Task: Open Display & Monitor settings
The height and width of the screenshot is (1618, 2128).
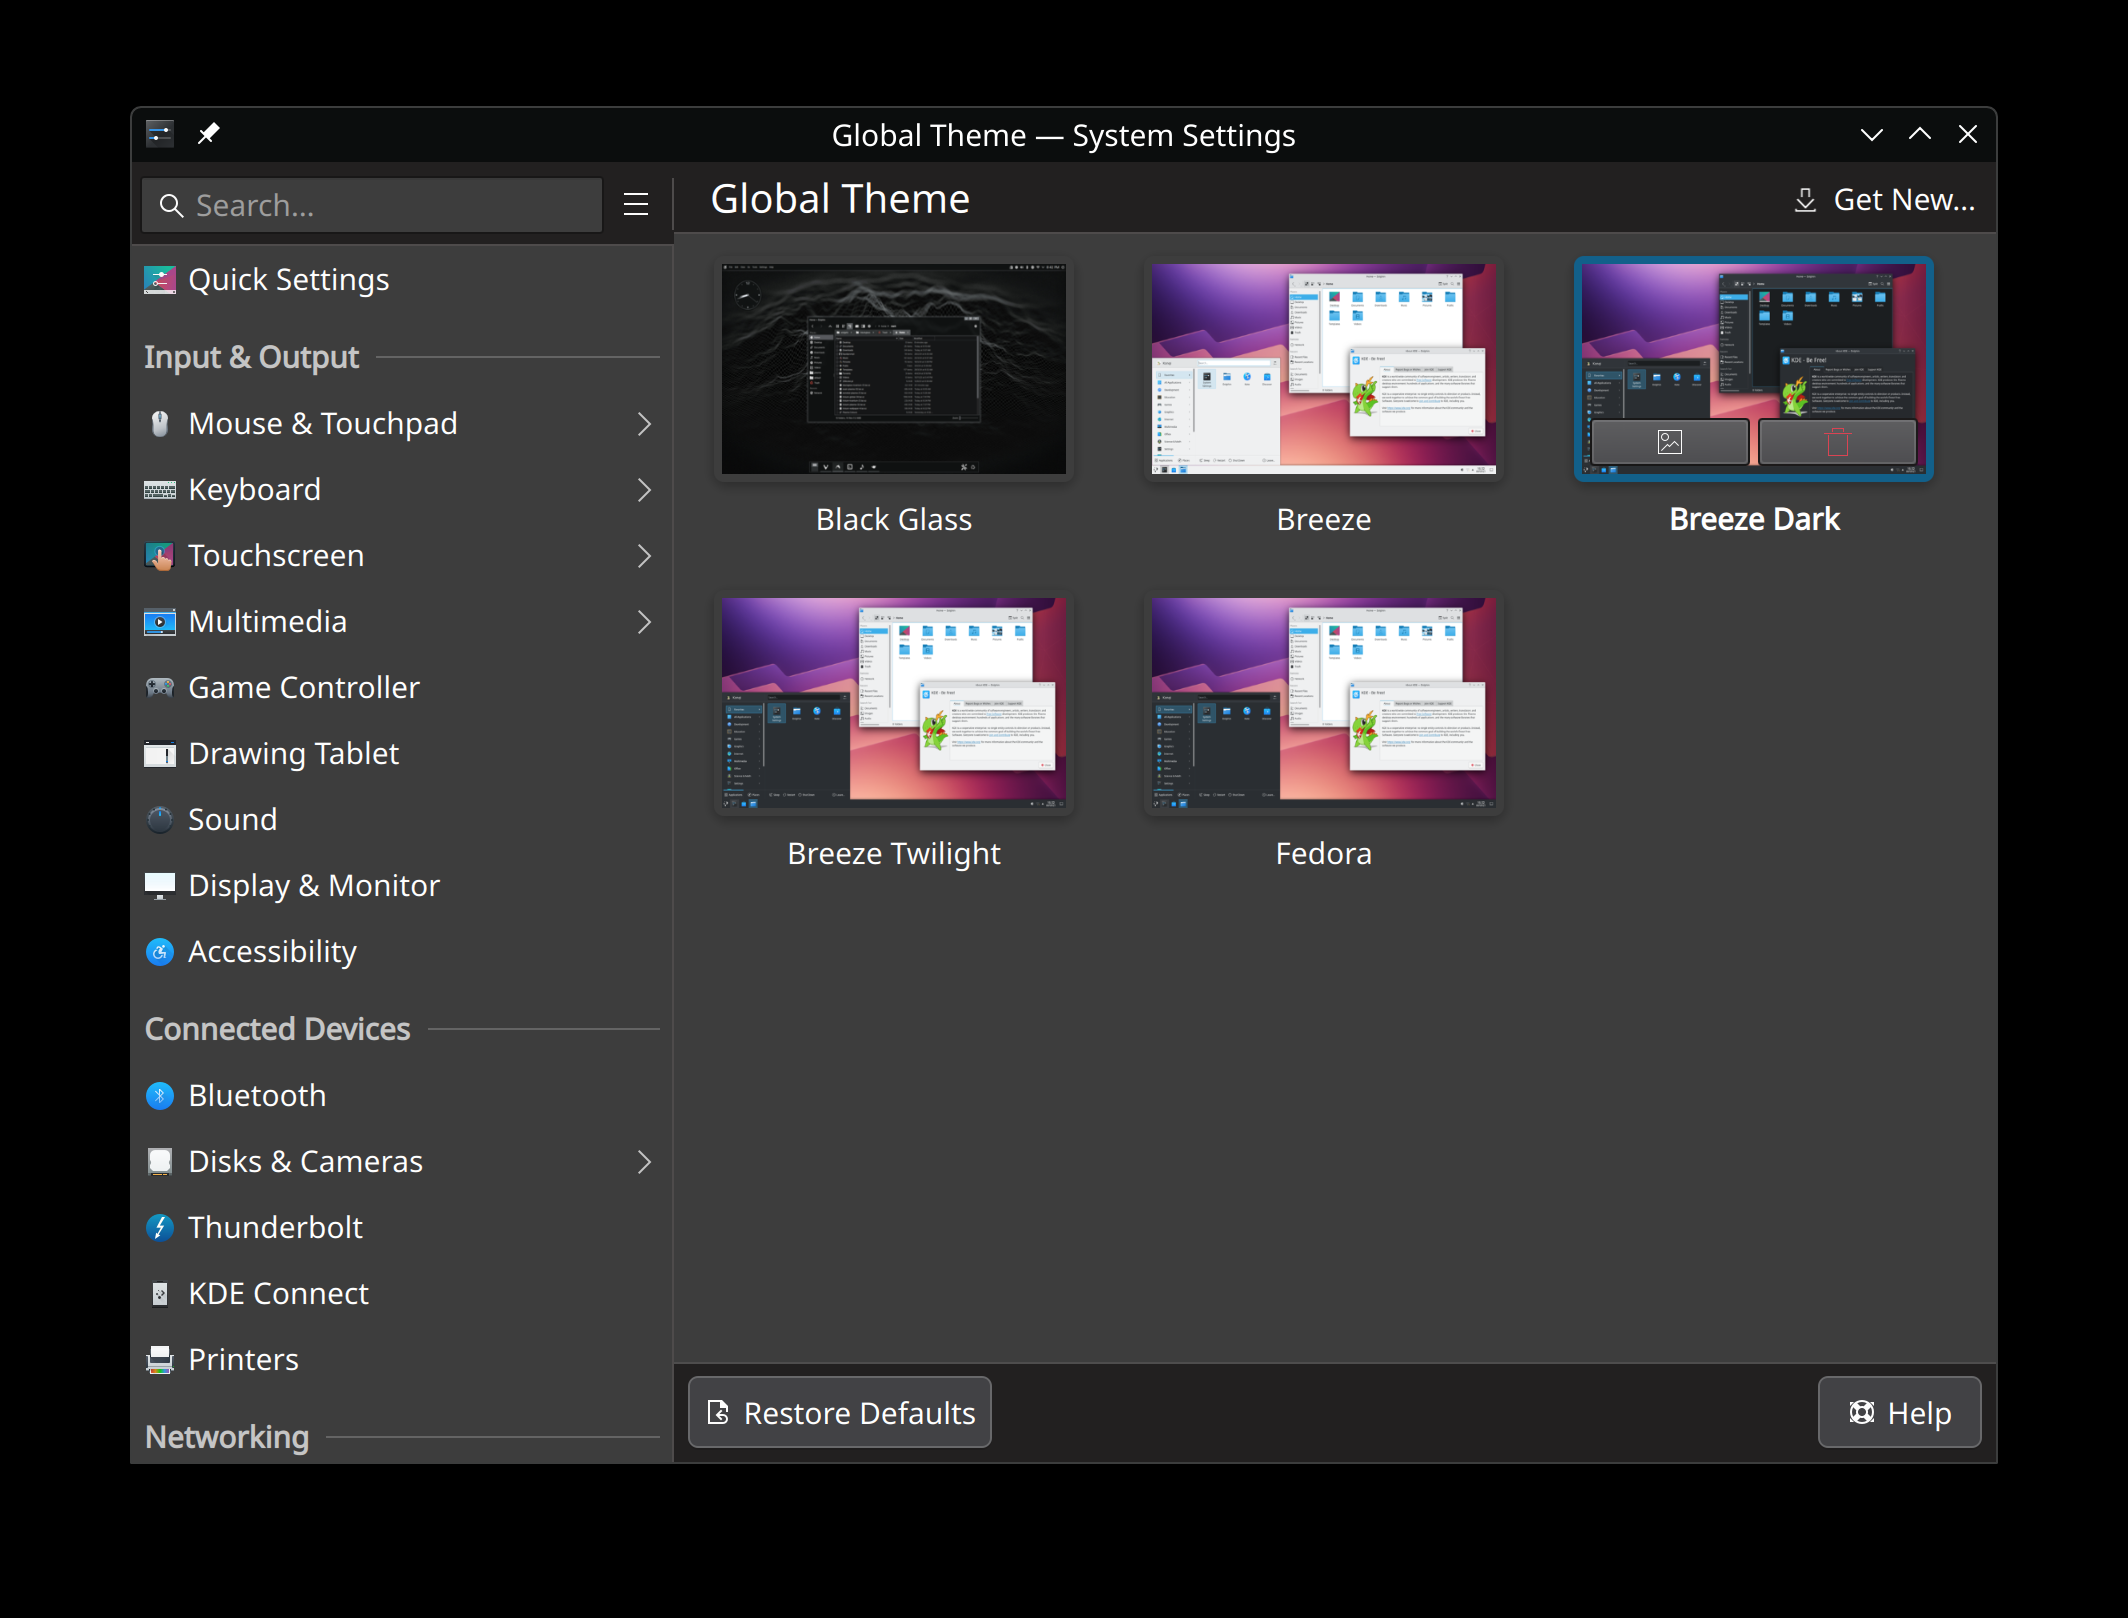Action: click(x=401, y=886)
